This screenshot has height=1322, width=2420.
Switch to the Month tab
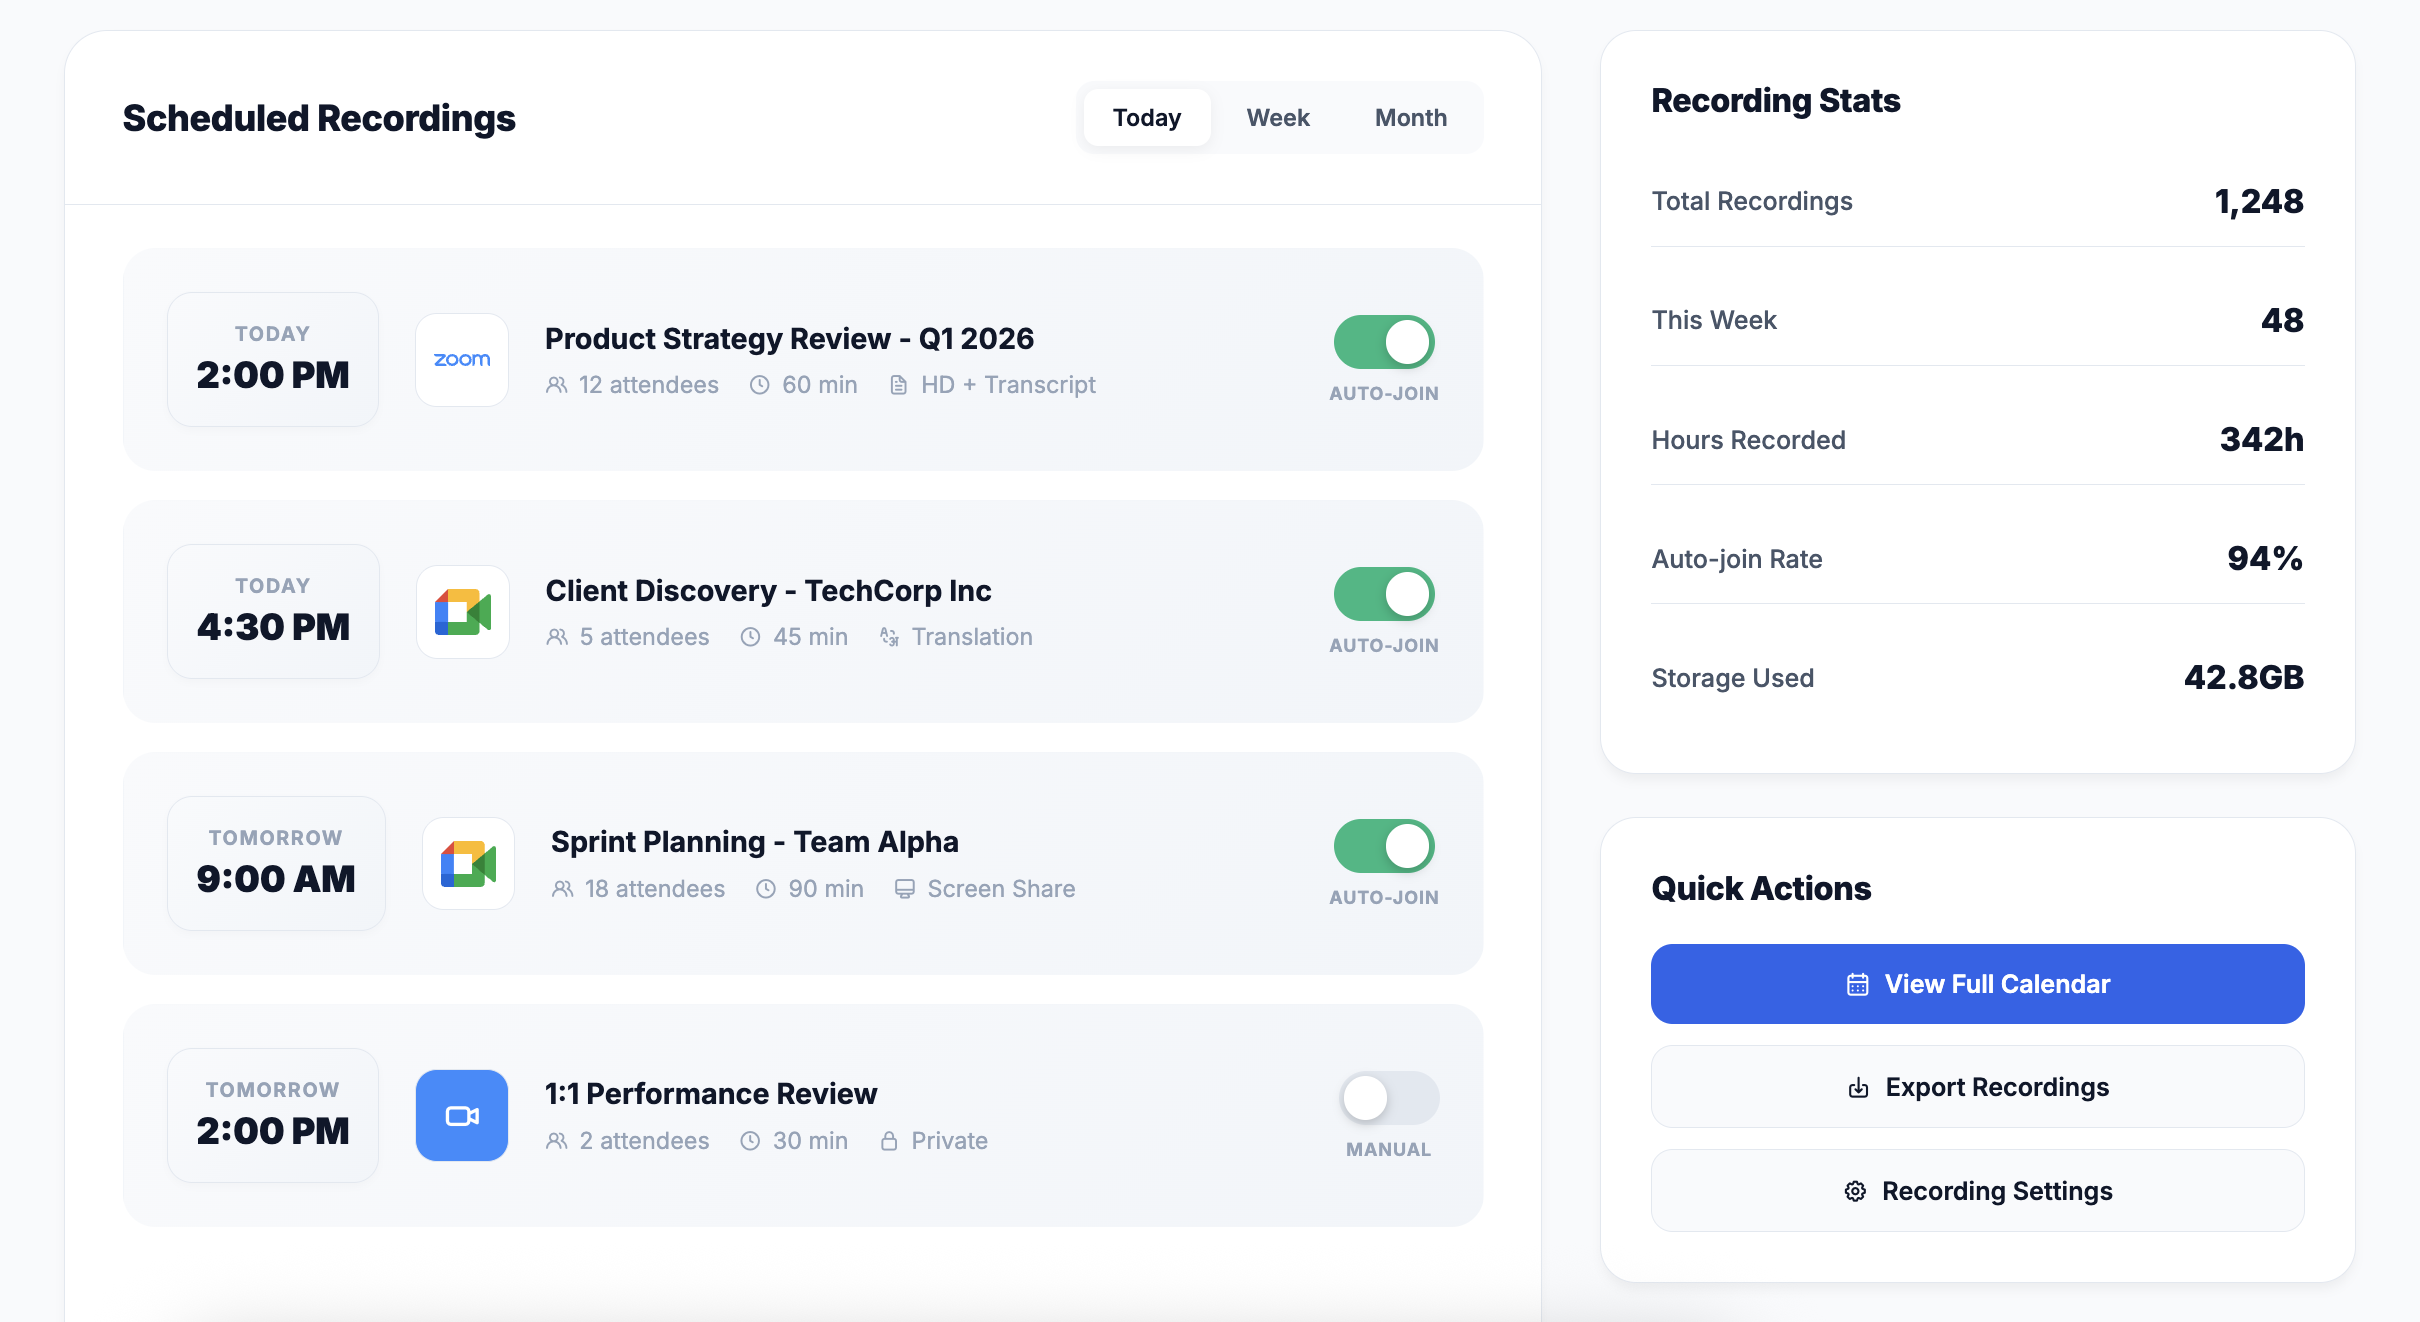pyautogui.click(x=1410, y=118)
